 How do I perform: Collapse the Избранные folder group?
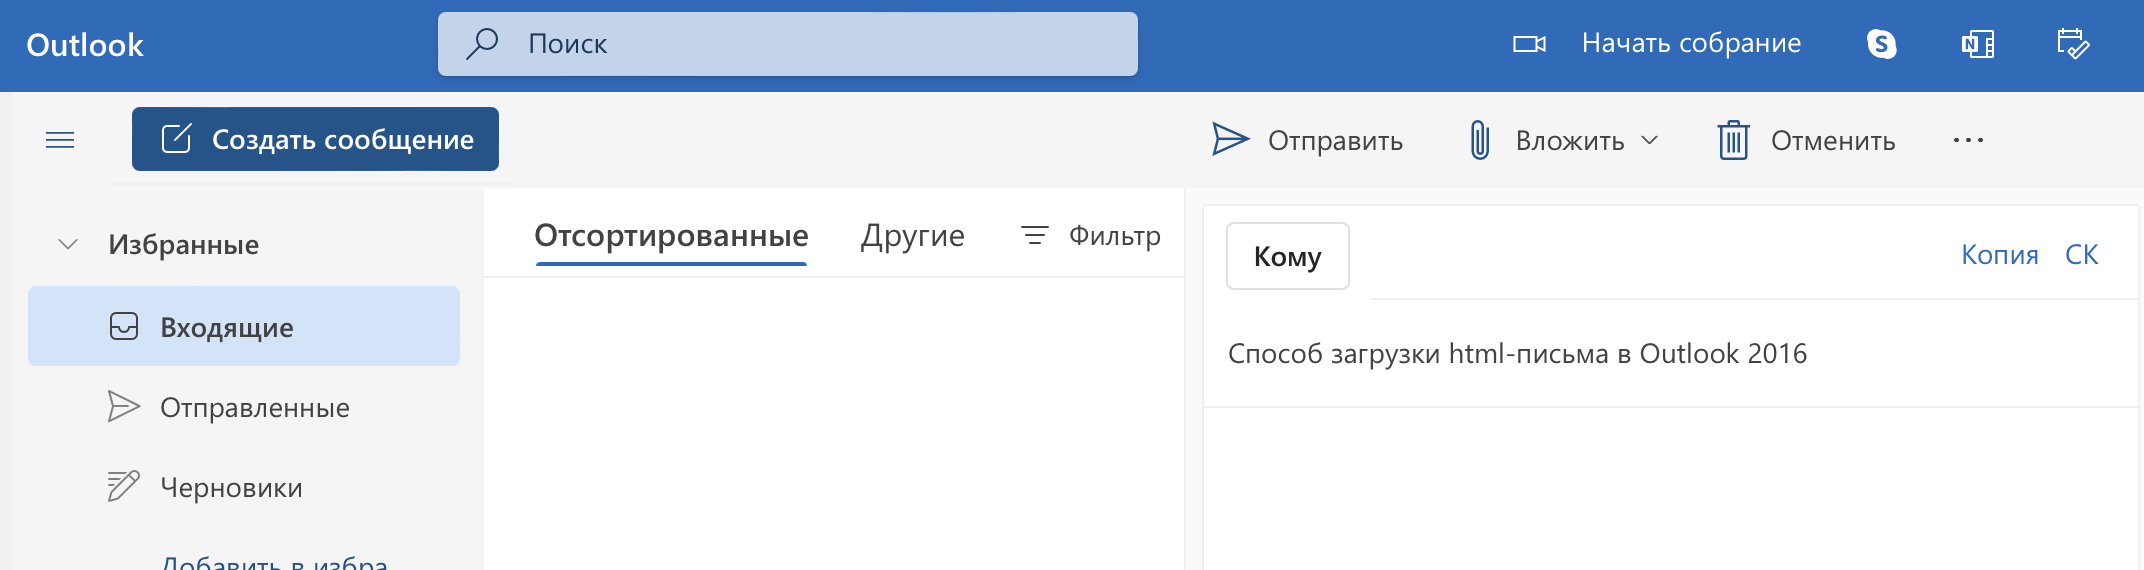tap(68, 244)
